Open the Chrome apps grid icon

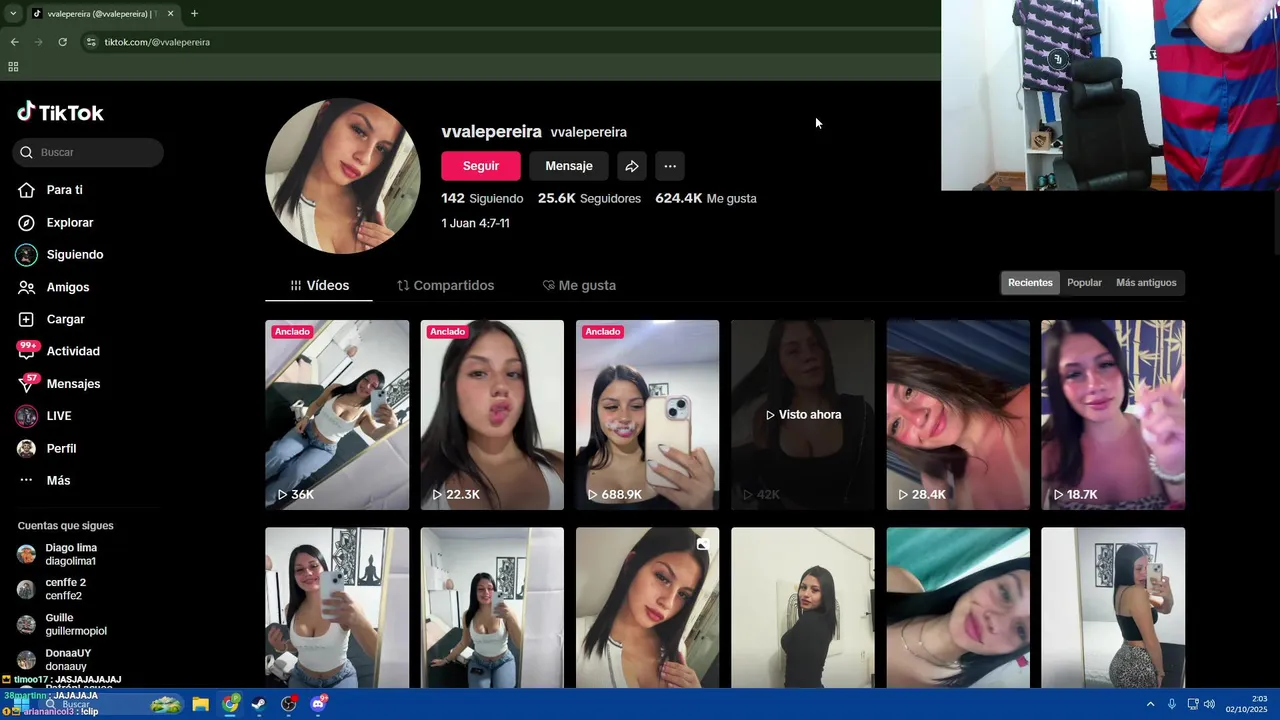(x=13, y=67)
